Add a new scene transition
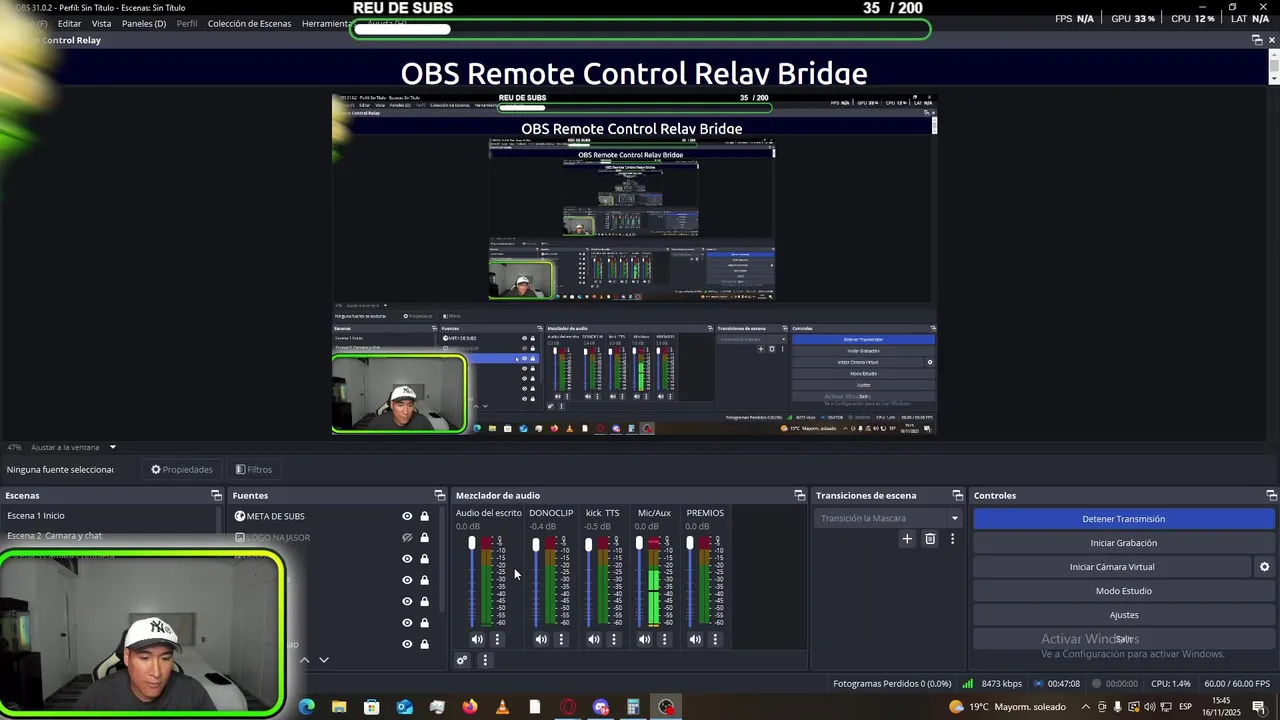1280x720 pixels. tap(907, 539)
